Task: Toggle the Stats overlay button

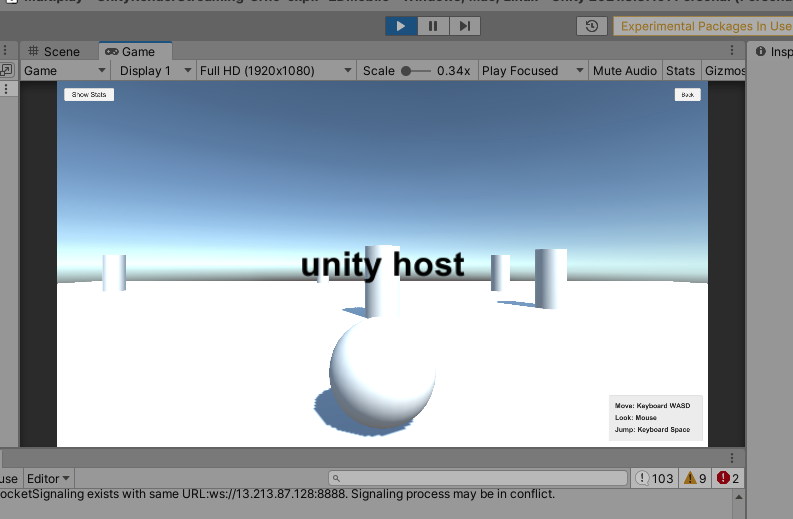Action: pyautogui.click(x=680, y=71)
